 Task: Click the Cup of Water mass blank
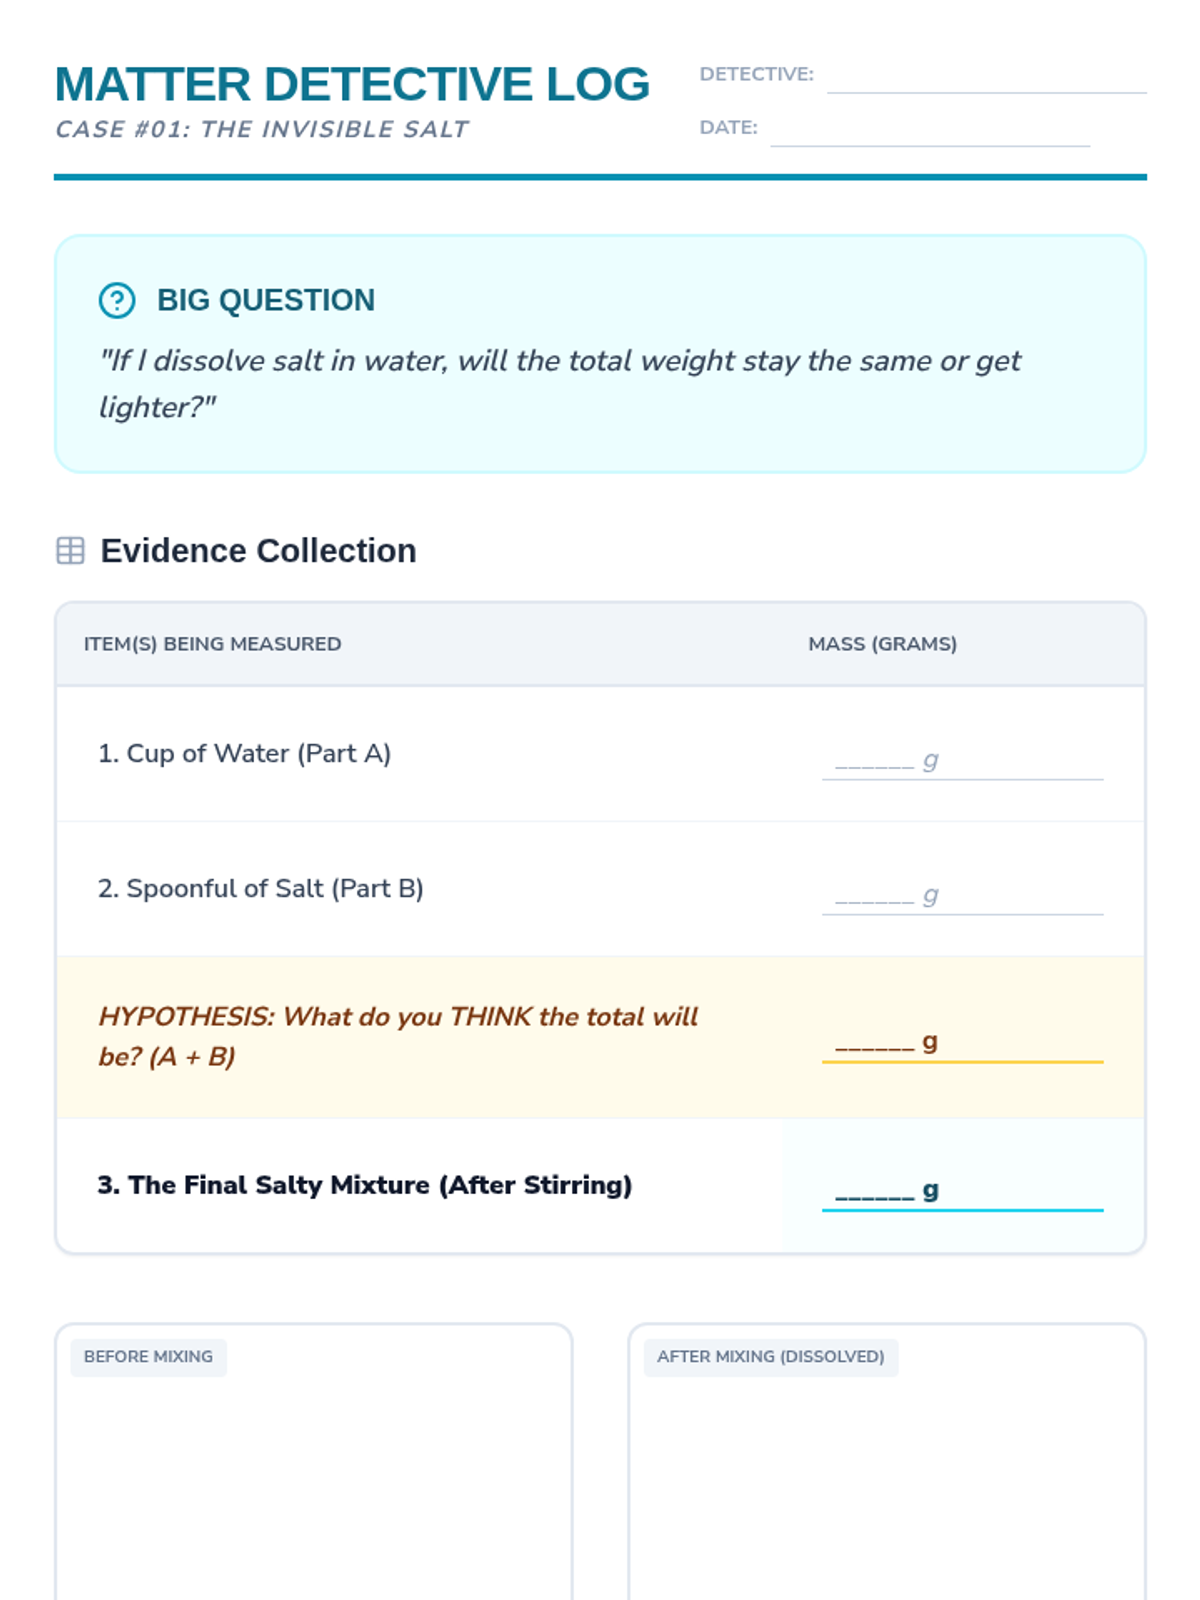(961, 762)
